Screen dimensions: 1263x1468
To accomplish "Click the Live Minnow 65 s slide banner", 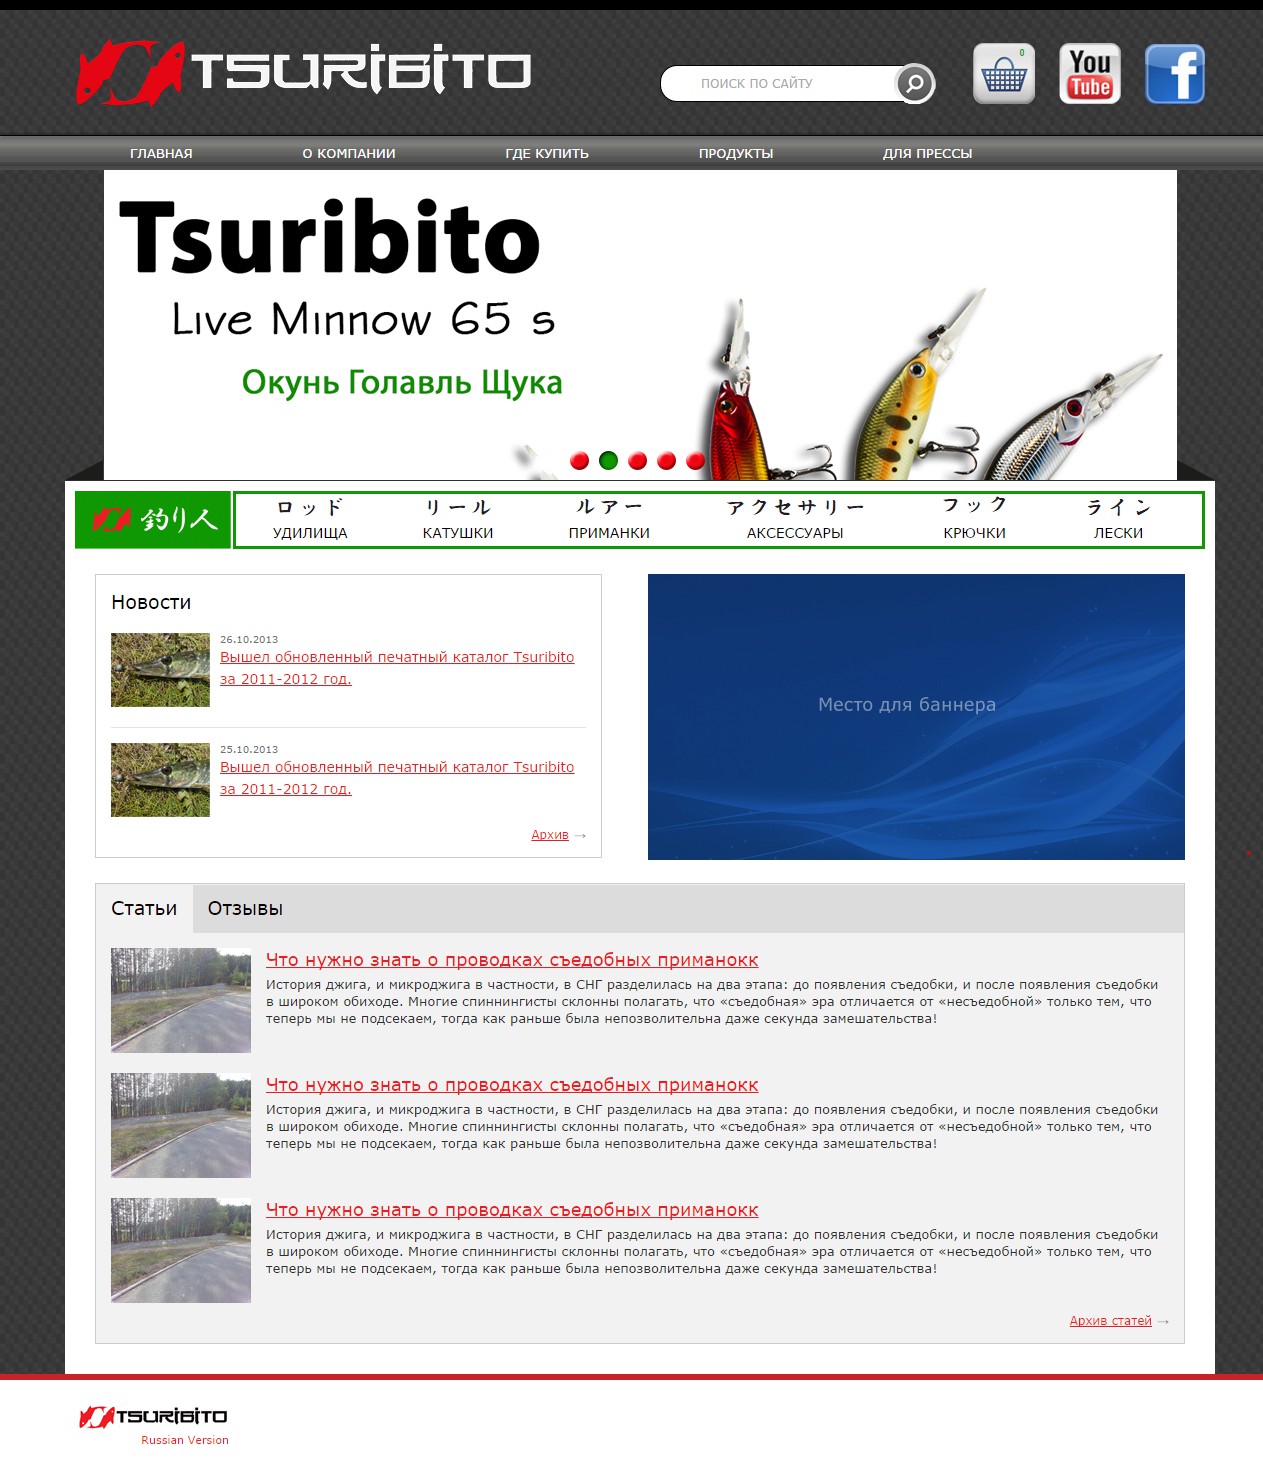I will 640,325.
